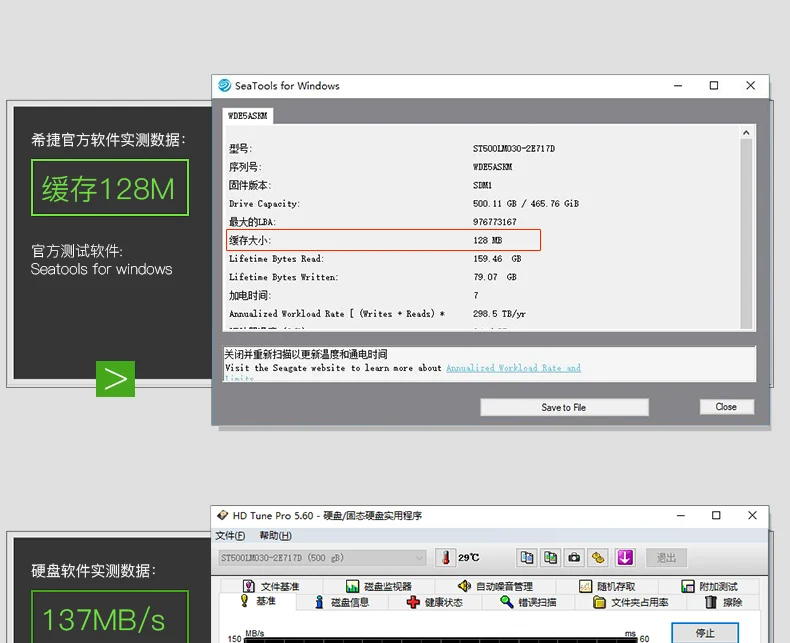The image size is (790, 643).
Task: Click the copy screenshot icon next to copy info
Action: pos(550,557)
